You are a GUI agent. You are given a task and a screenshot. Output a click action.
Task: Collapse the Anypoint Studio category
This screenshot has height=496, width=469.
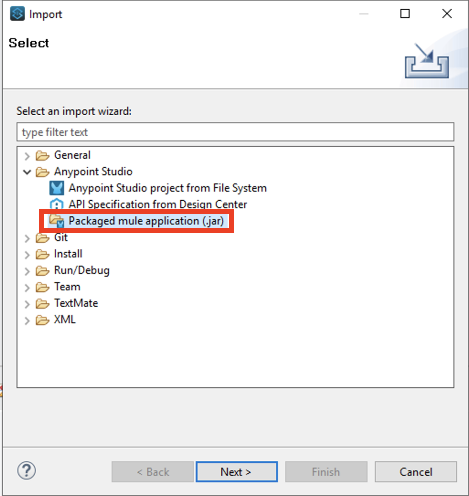(x=27, y=172)
